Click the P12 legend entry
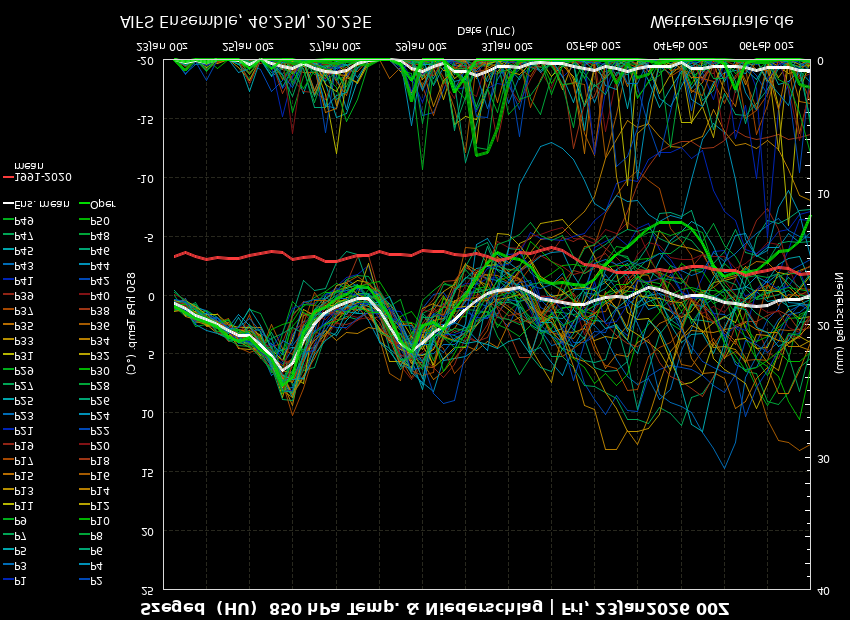Image resolution: width=850 pixels, height=620 pixels. click(x=99, y=506)
